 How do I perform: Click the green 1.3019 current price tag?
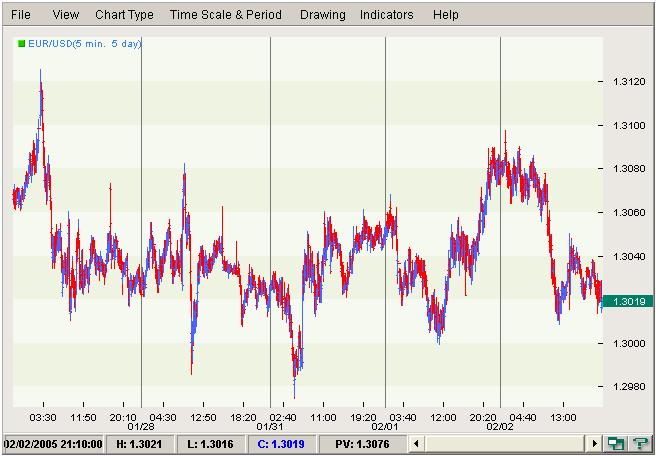(x=627, y=301)
